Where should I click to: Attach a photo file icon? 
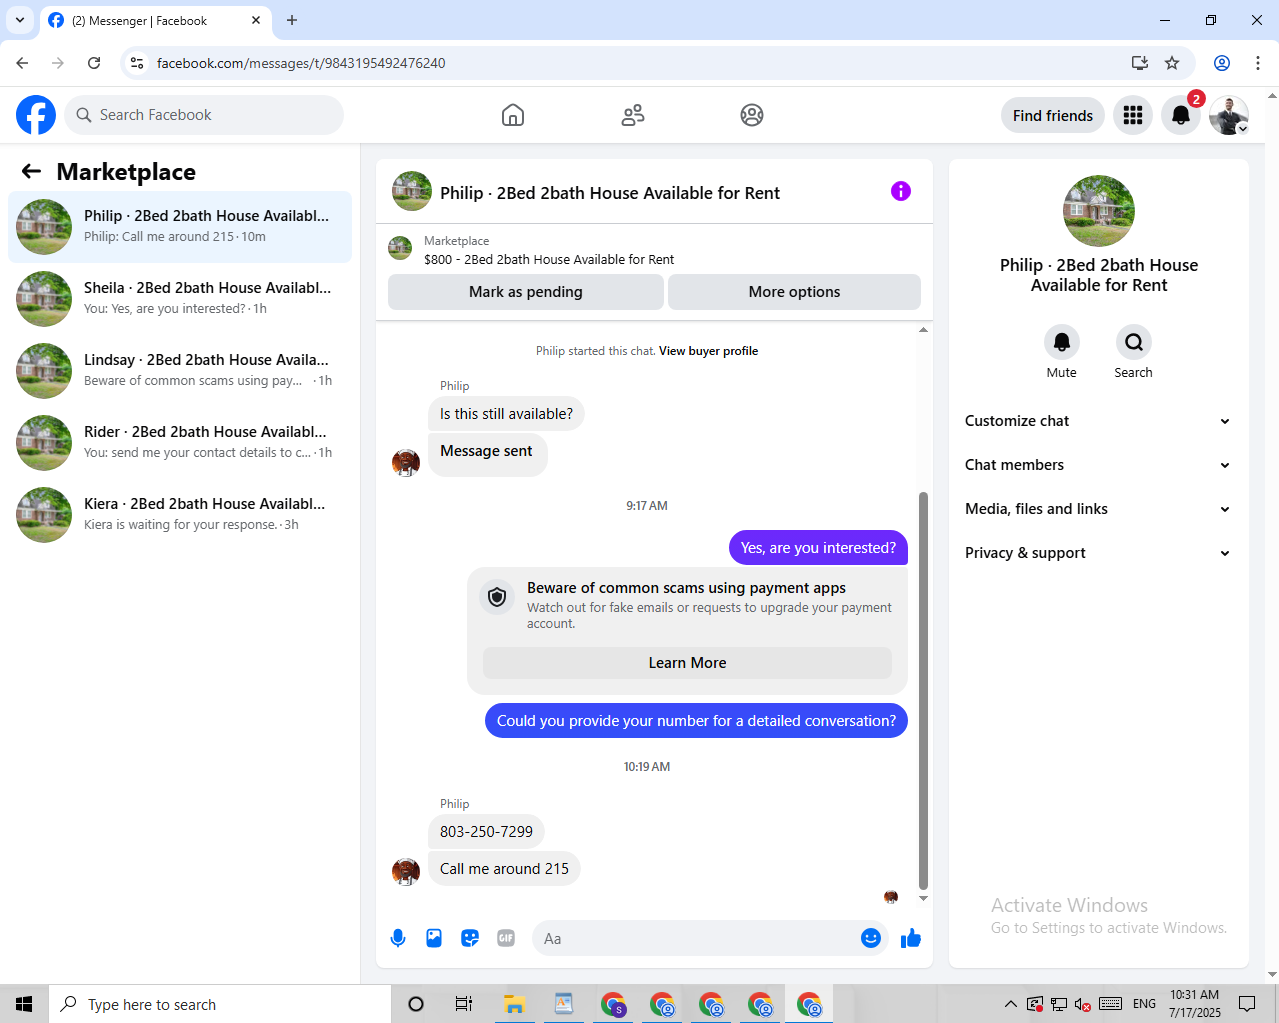[x=434, y=938]
